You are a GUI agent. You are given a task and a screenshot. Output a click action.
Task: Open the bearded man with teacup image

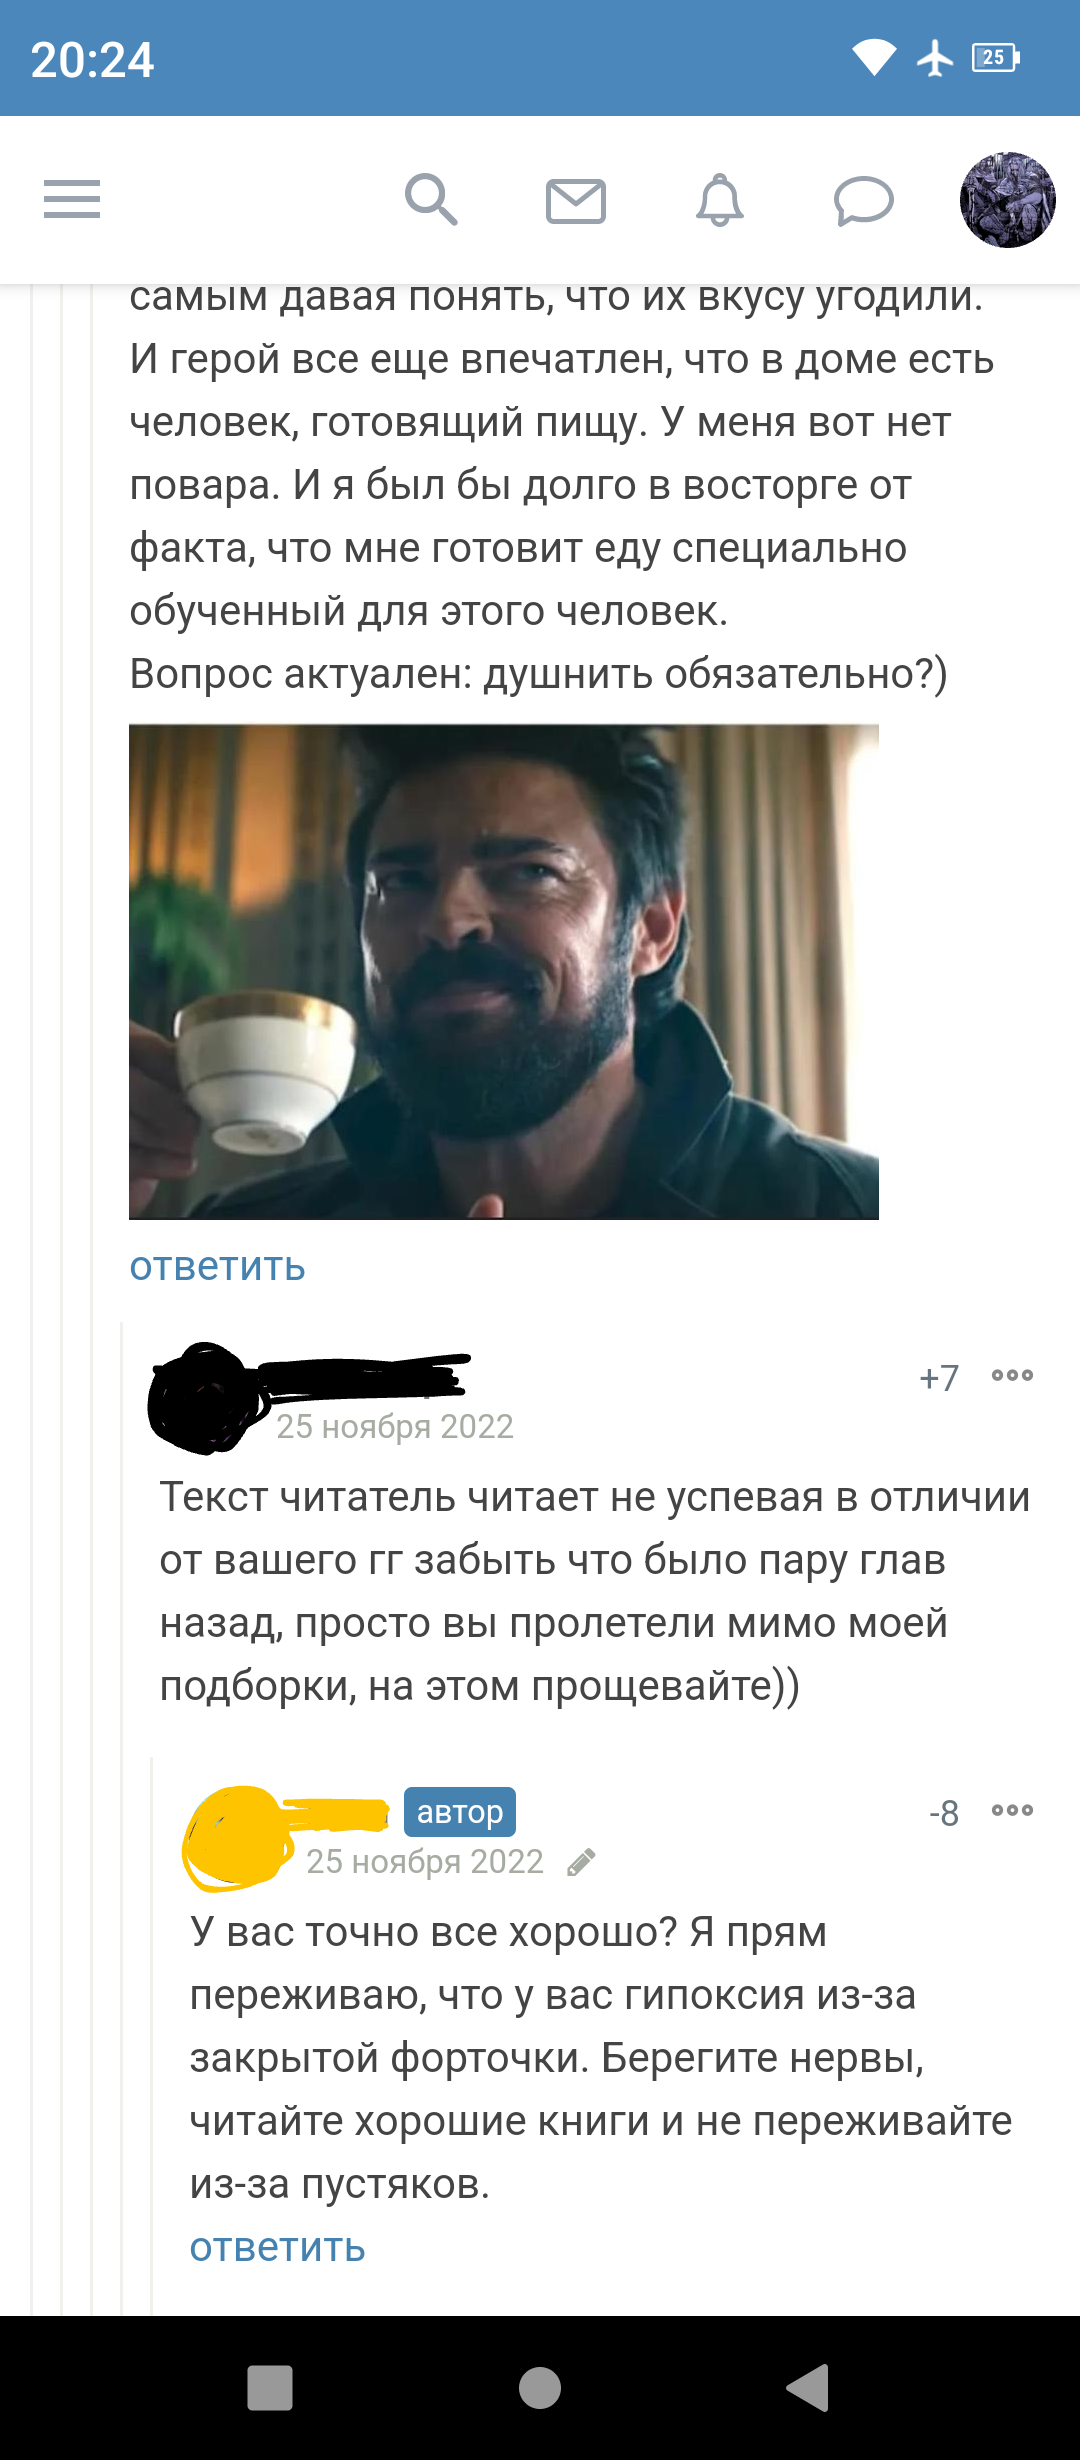pos(504,972)
